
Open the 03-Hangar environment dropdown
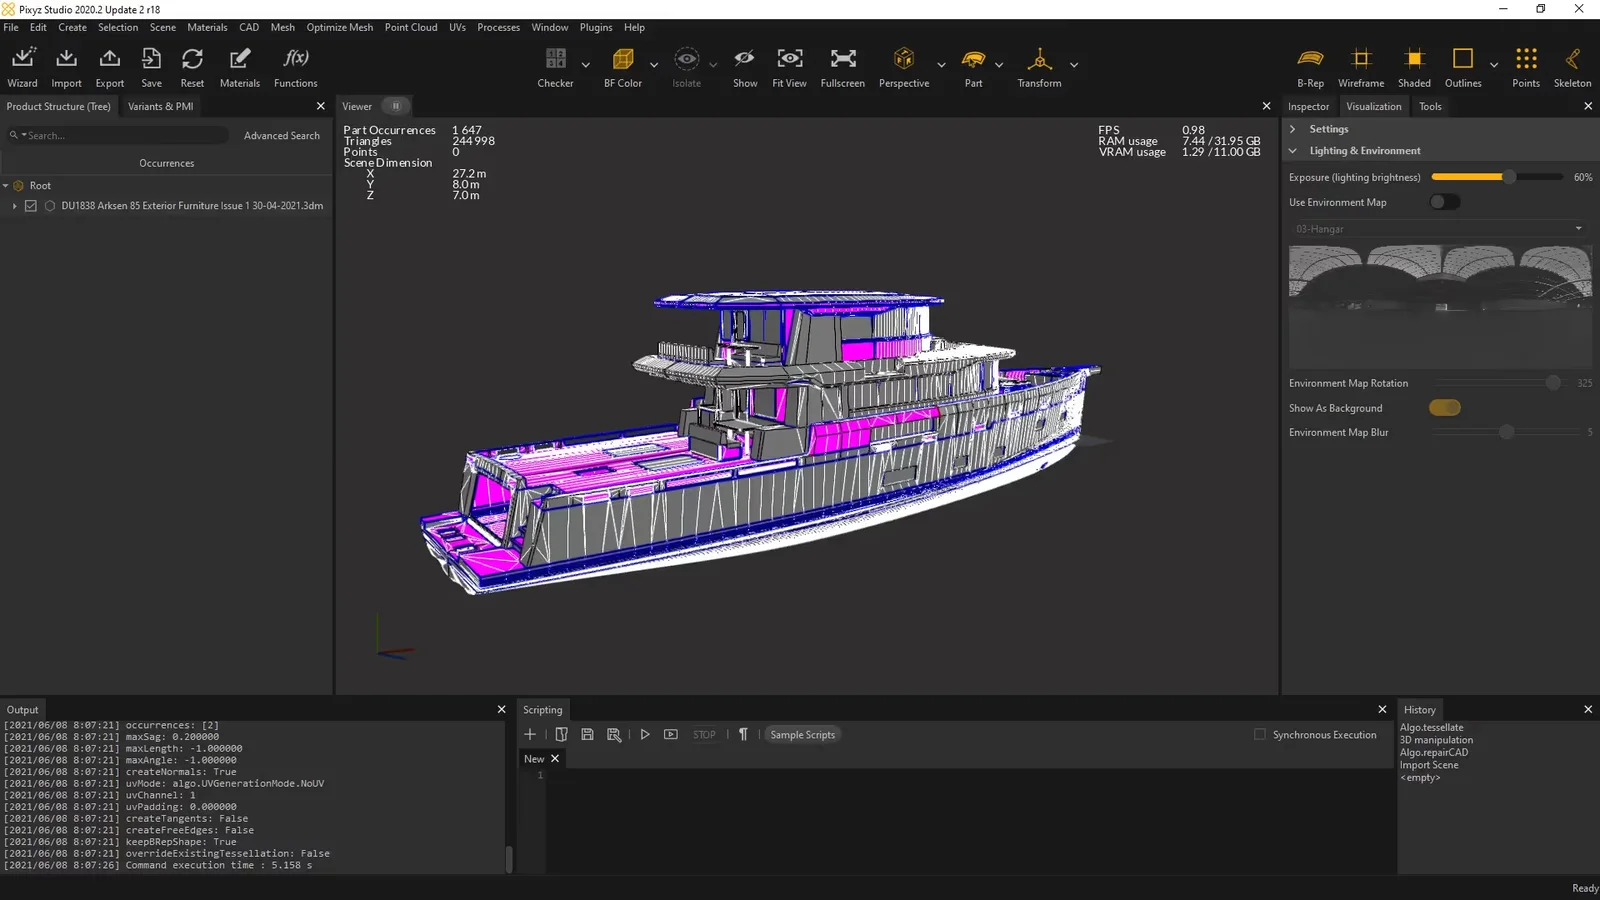[1439, 229]
